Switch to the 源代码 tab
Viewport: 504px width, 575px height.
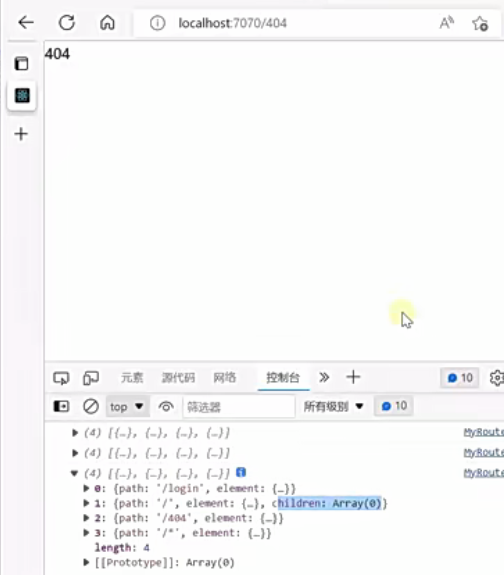point(178,378)
